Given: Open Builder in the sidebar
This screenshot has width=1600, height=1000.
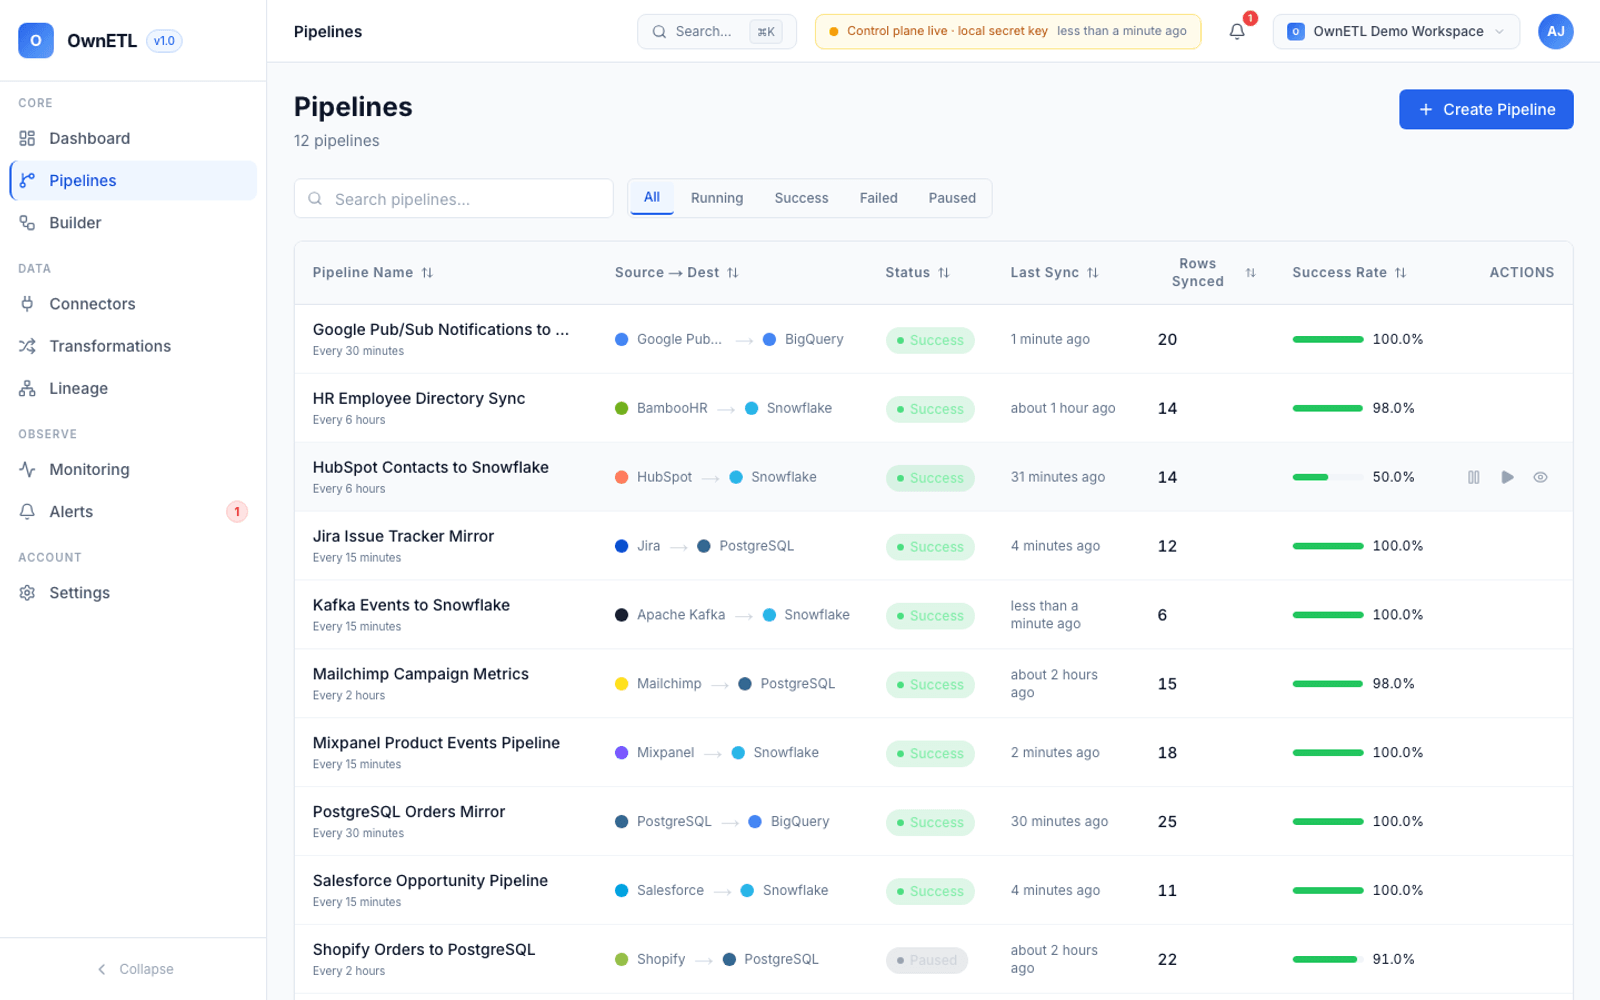Looking at the screenshot, I should (133, 223).
